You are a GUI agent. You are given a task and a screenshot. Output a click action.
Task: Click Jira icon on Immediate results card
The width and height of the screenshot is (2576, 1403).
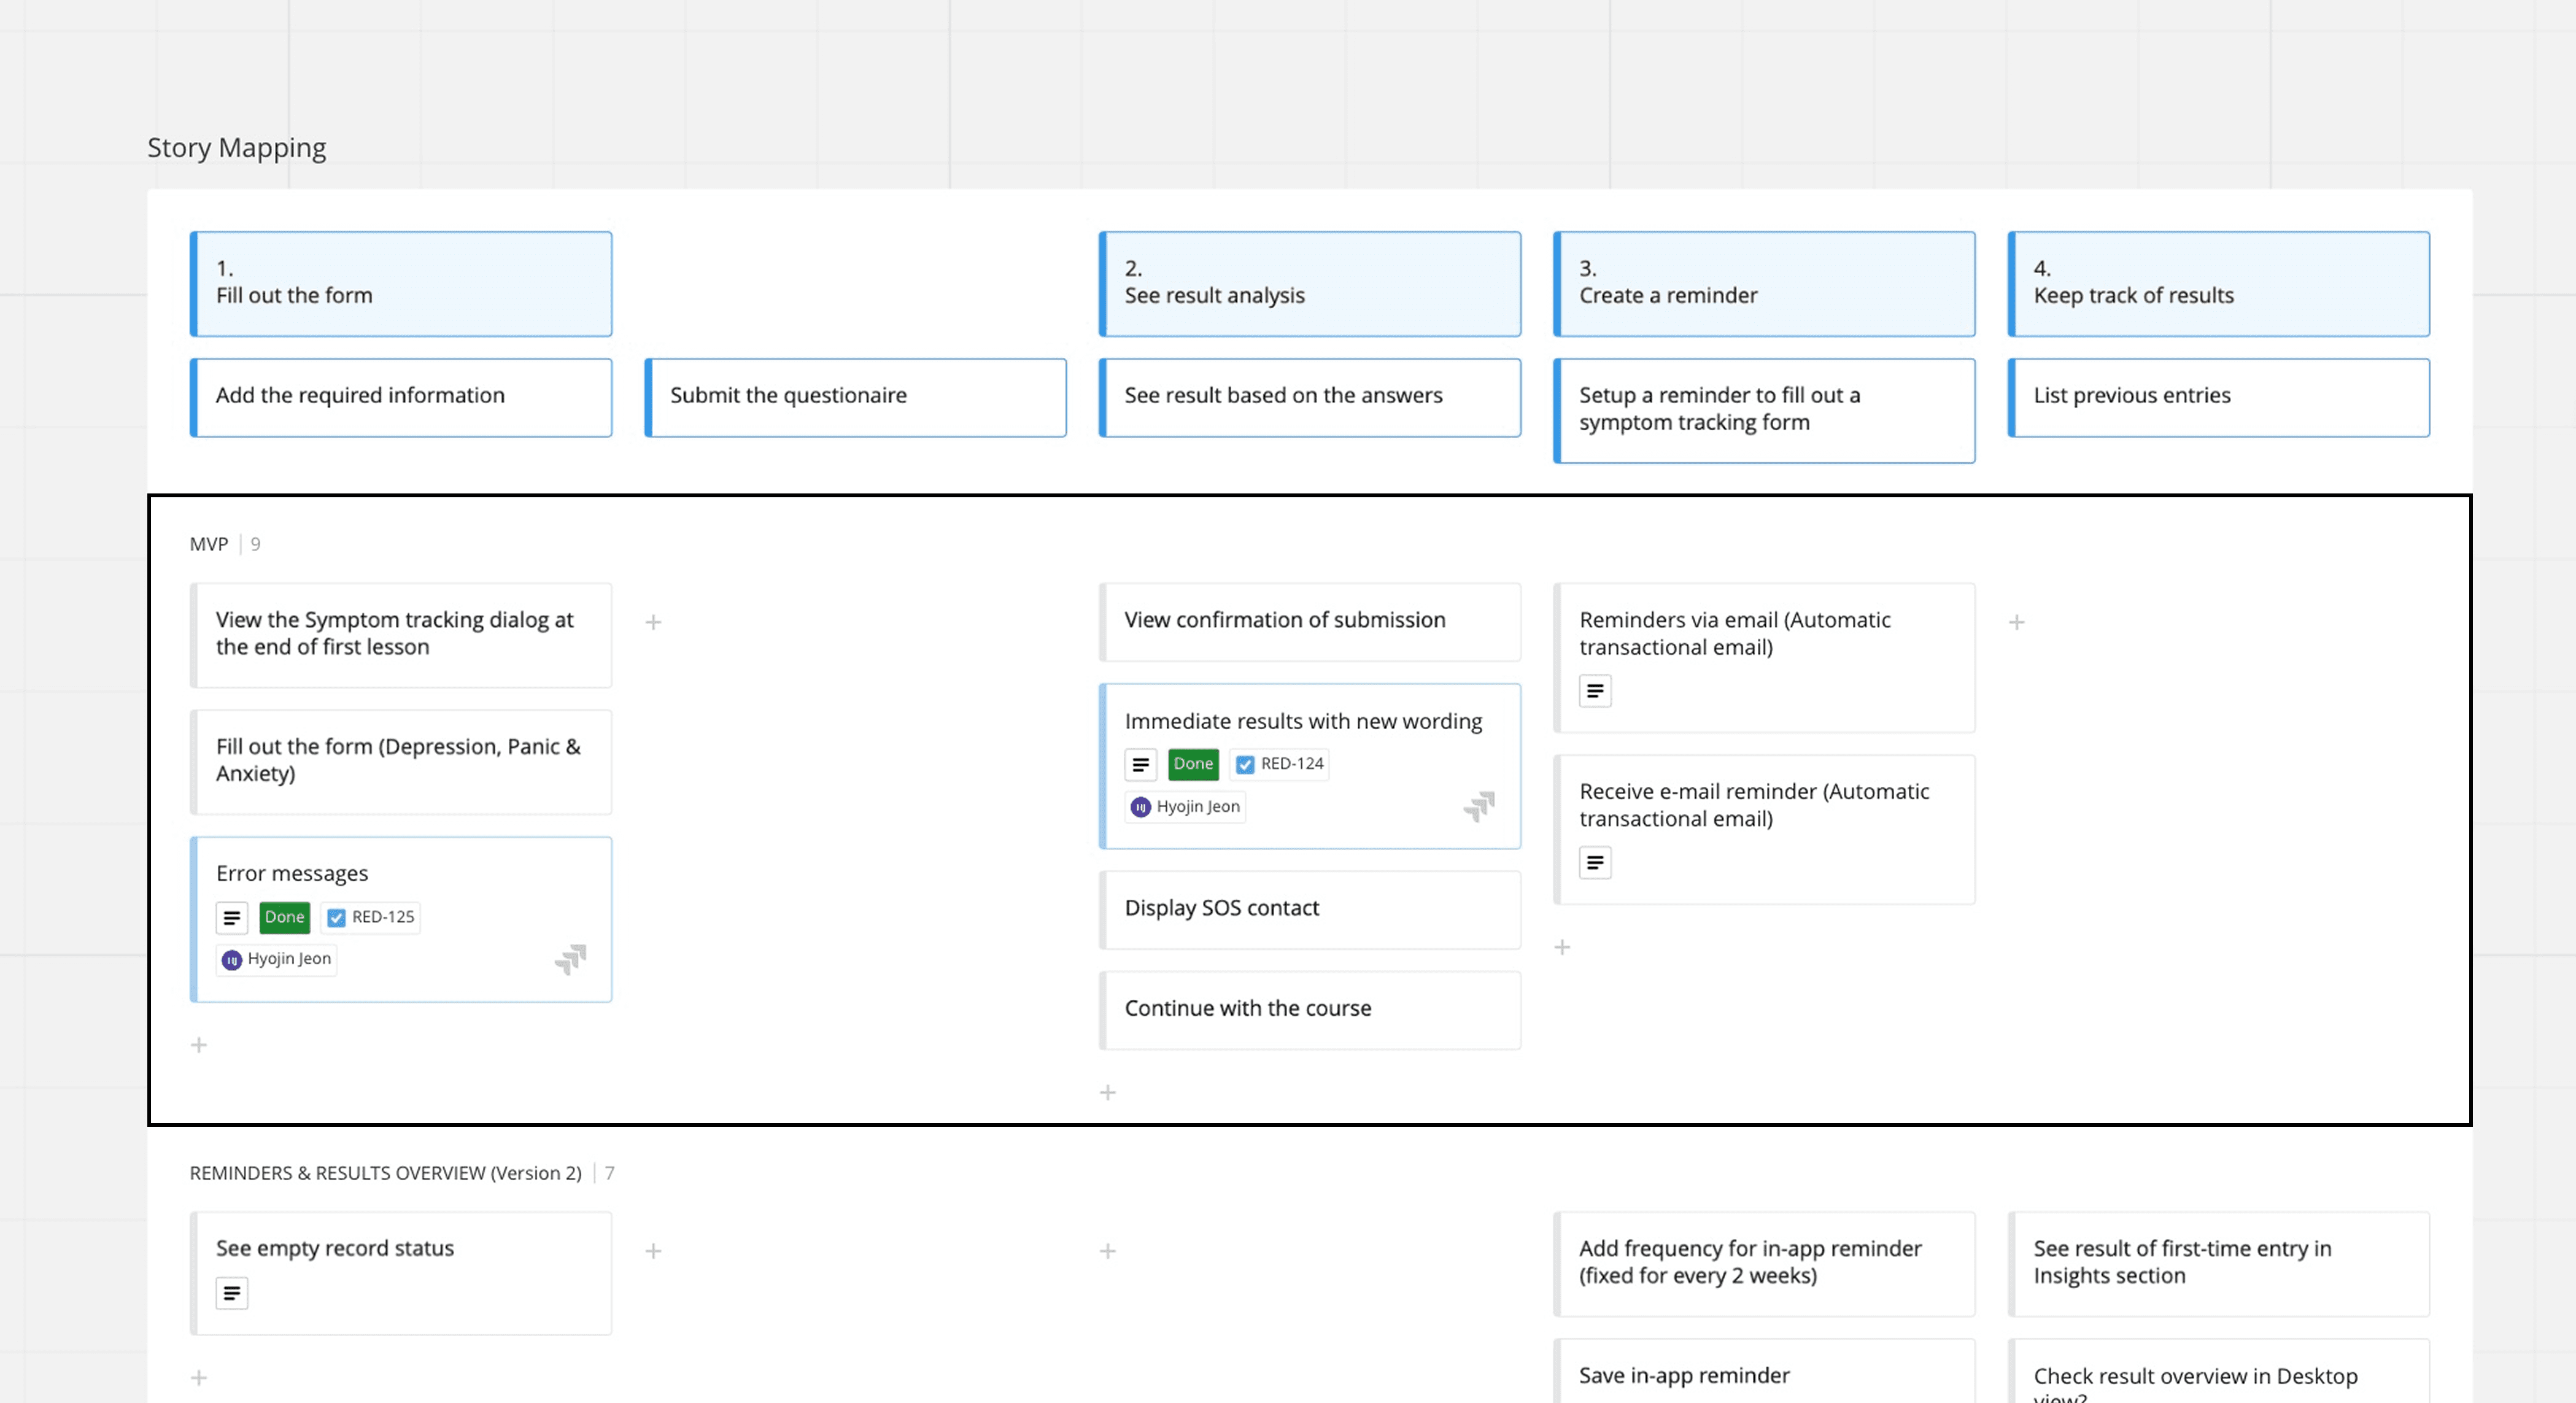click(1479, 806)
